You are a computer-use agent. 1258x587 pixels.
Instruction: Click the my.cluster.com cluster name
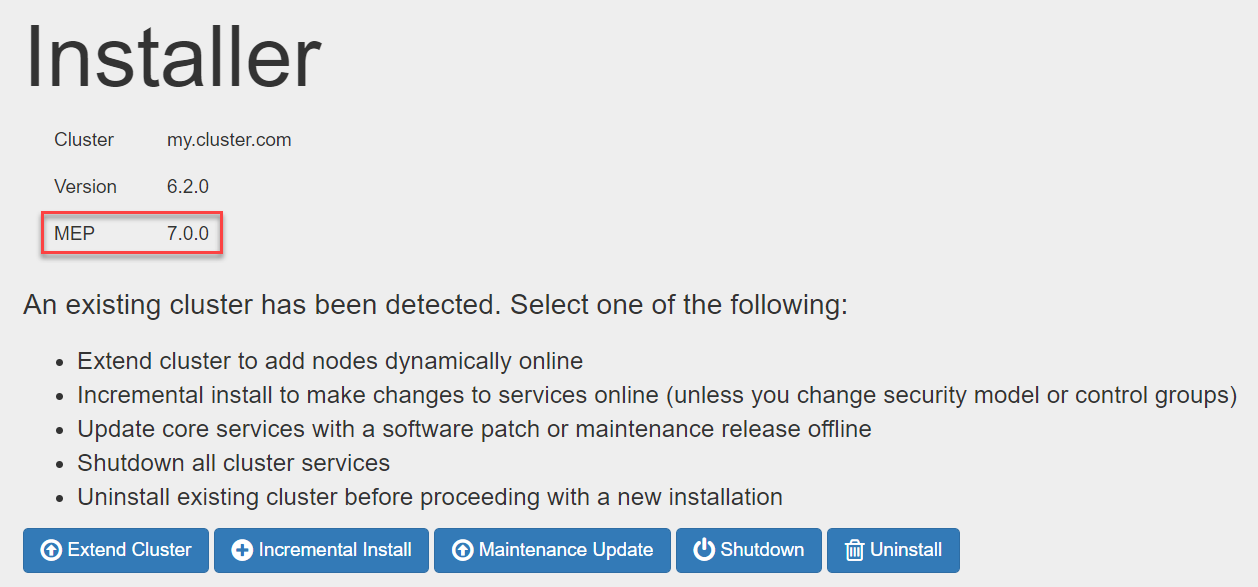tap(229, 140)
